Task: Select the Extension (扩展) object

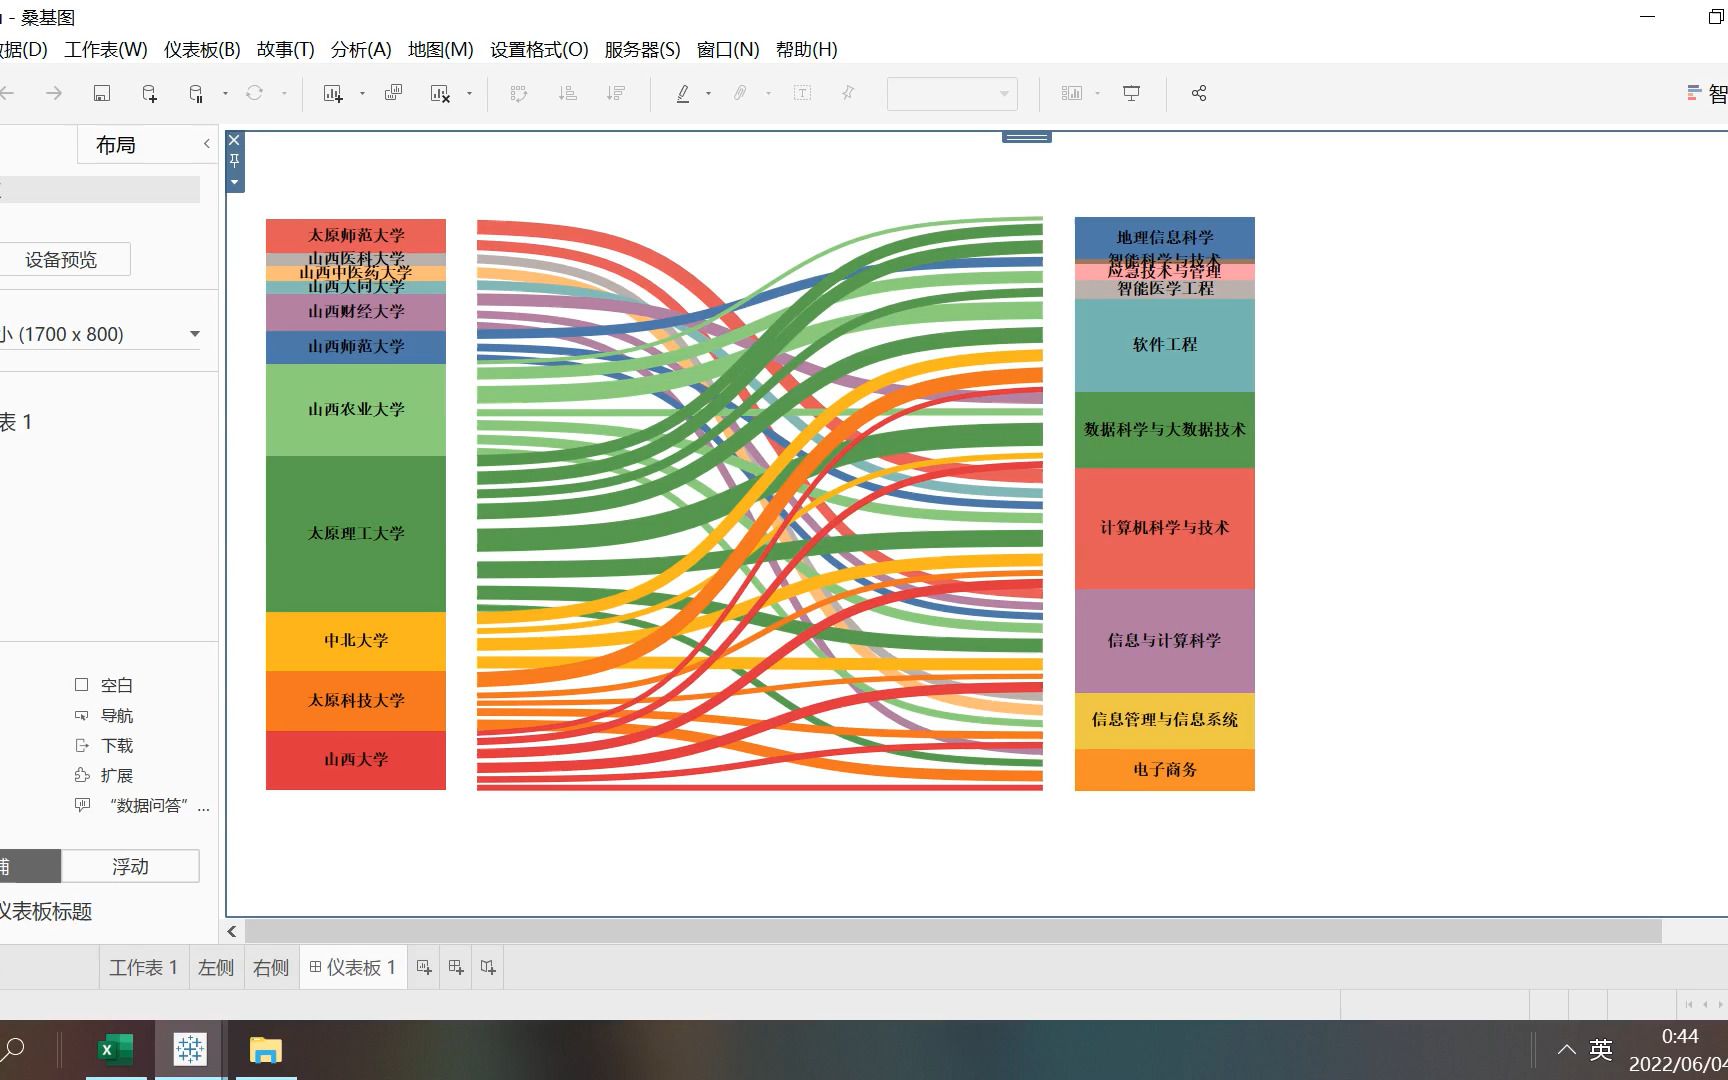Action: pos(104,775)
